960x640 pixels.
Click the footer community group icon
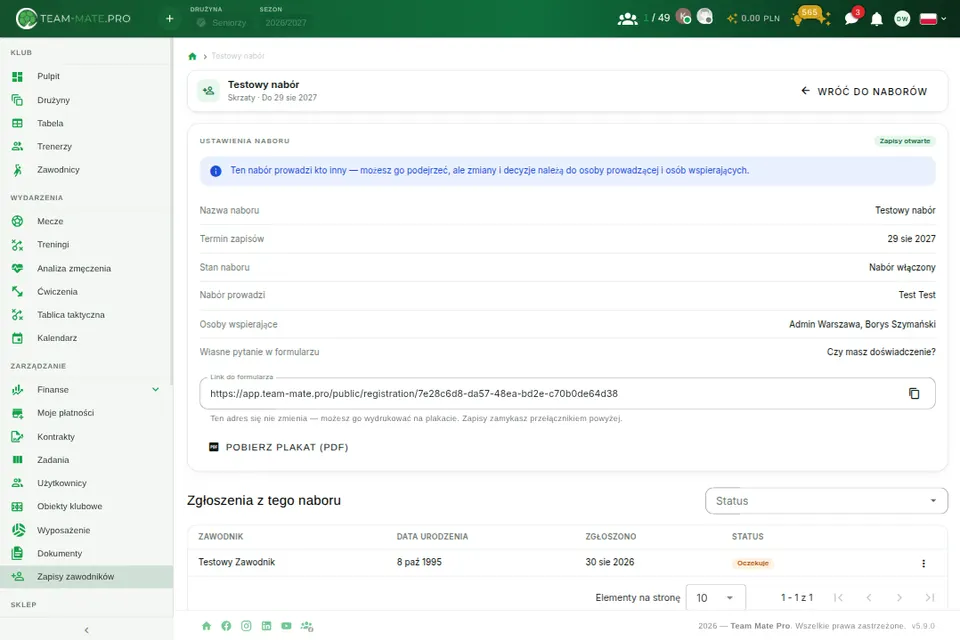click(307, 626)
